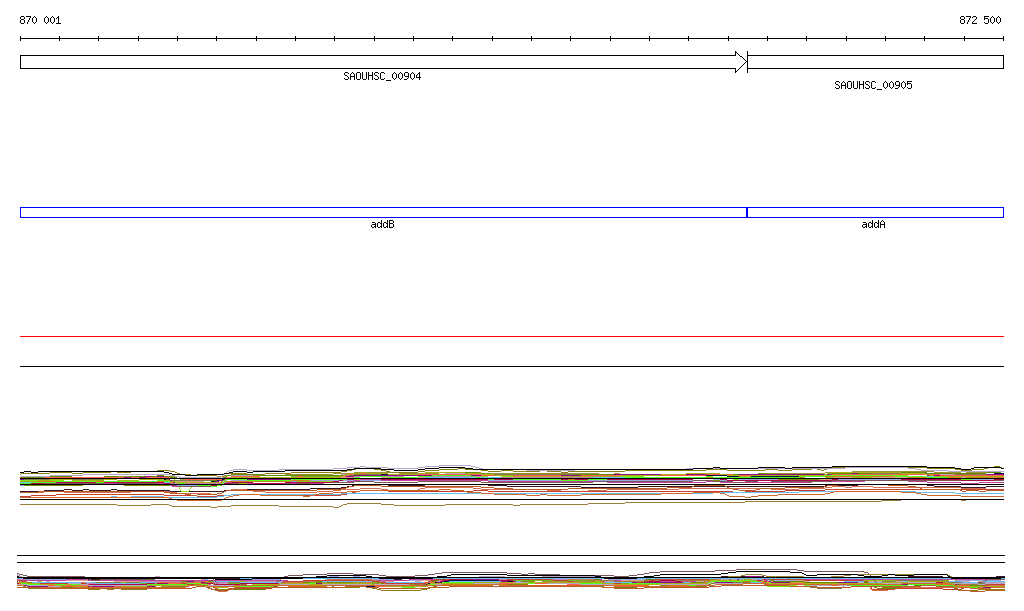Open the SAOUHSC_00905 text label
Image resolution: width=1024 pixels, height=611 pixels.
pos(873,85)
